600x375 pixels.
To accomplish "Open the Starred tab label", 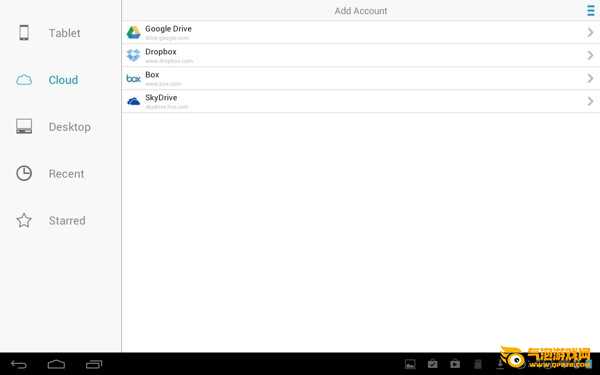I will point(67,221).
